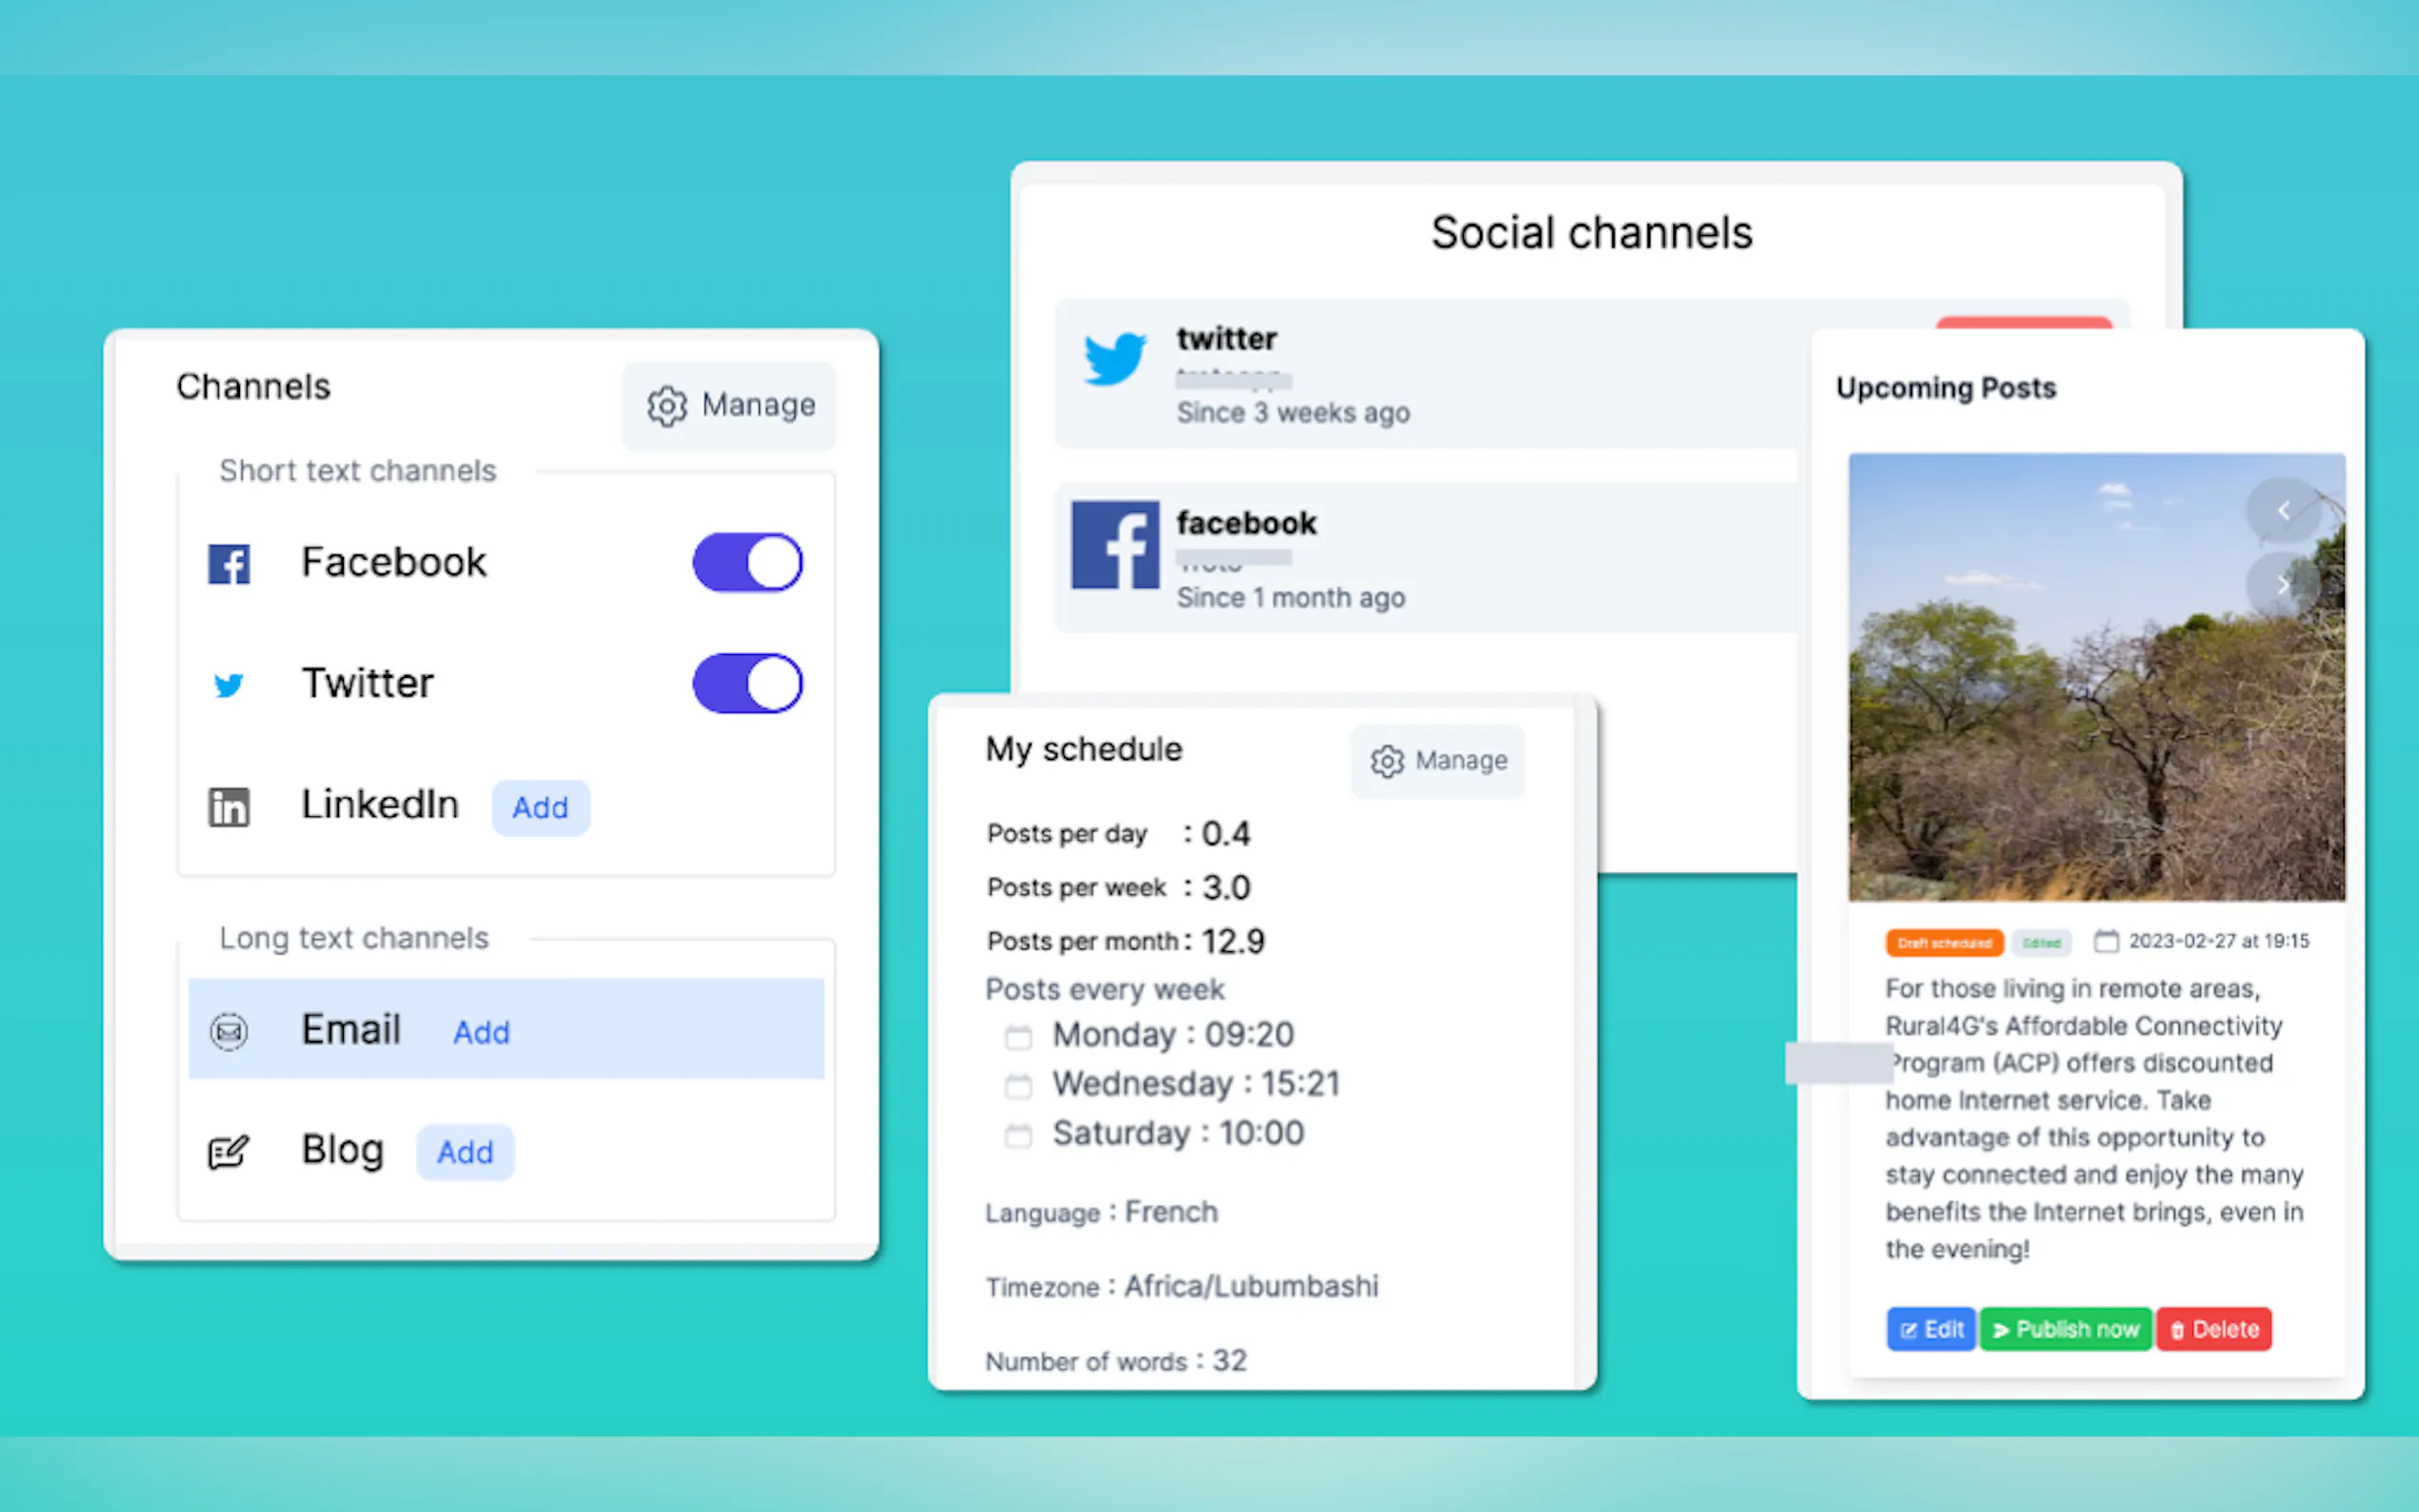Screen dimensions: 2419x1512
Task: Go to previous upcoming post image arrow
Action: pyautogui.click(x=2283, y=511)
